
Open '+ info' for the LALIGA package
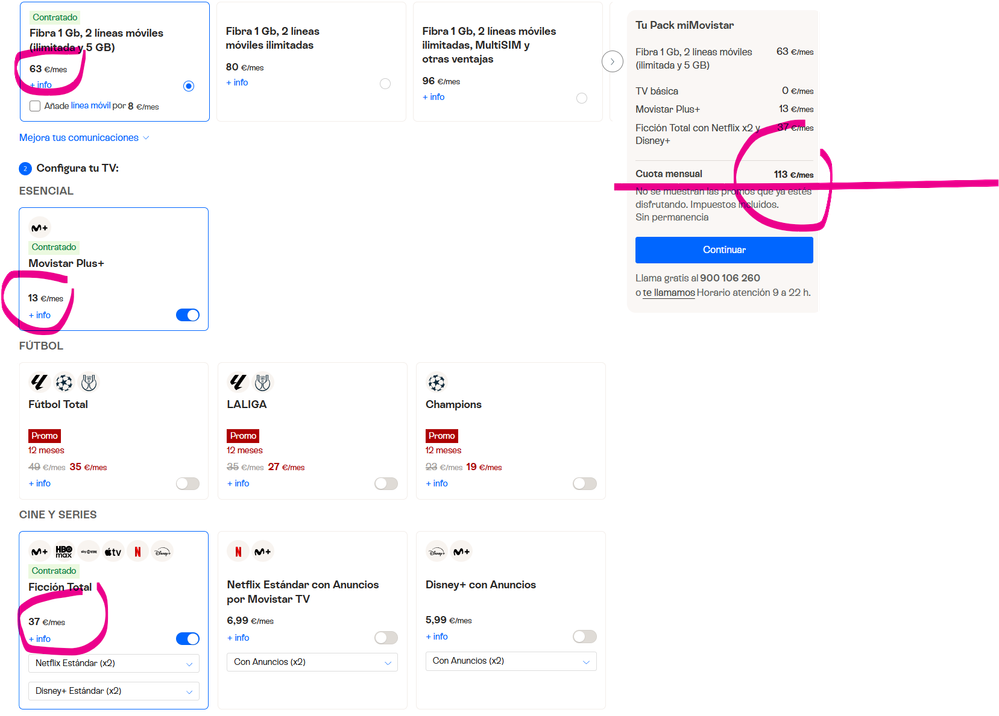pos(238,483)
